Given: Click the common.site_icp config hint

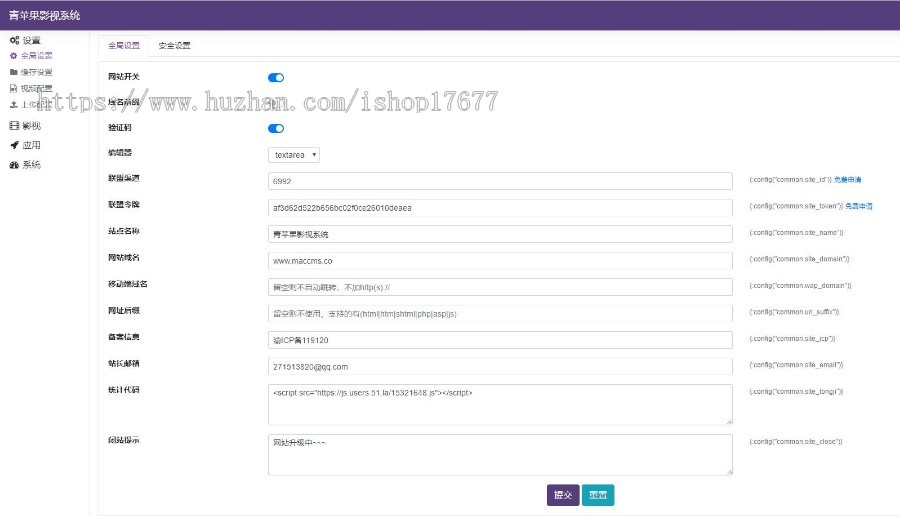Looking at the screenshot, I should (792, 339).
